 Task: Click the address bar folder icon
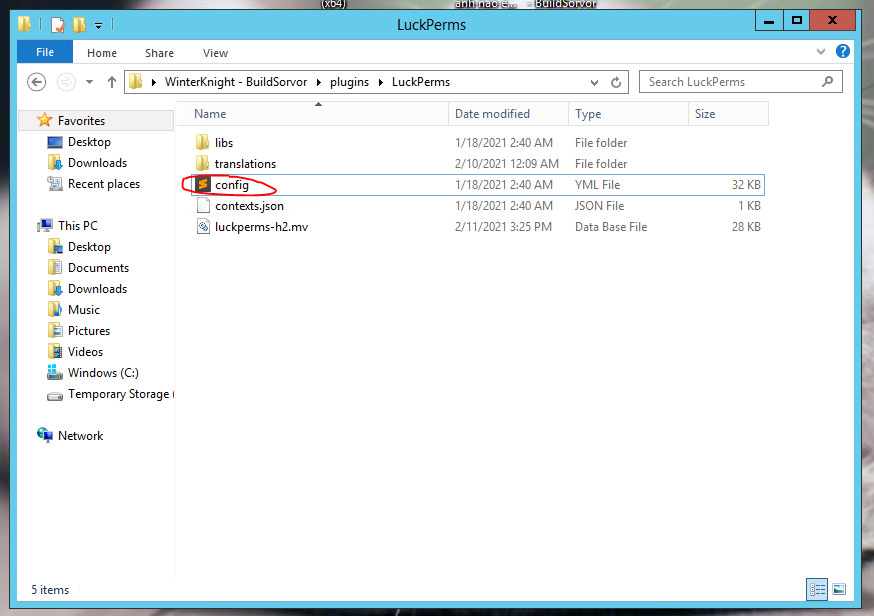(x=135, y=82)
